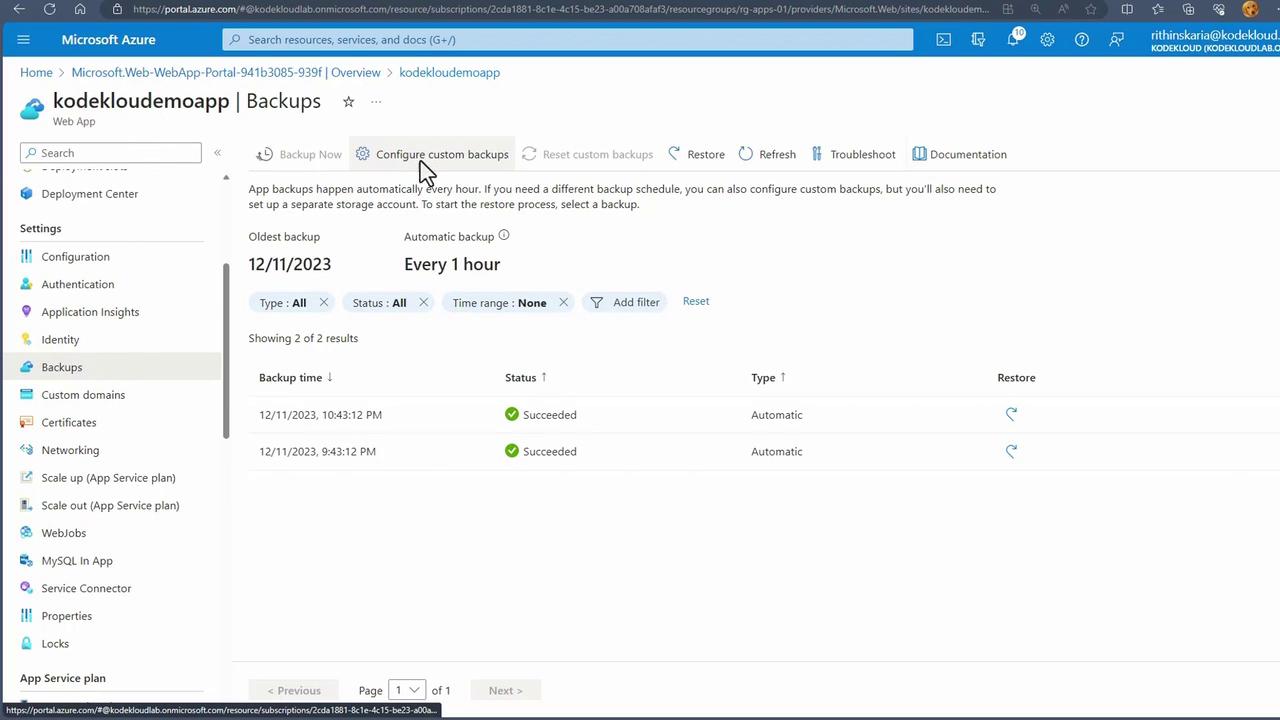Open Microsoft.Web-WebApp-Portal Overview breadcrumb link
The width and height of the screenshot is (1280, 720).
[x=226, y=72]
